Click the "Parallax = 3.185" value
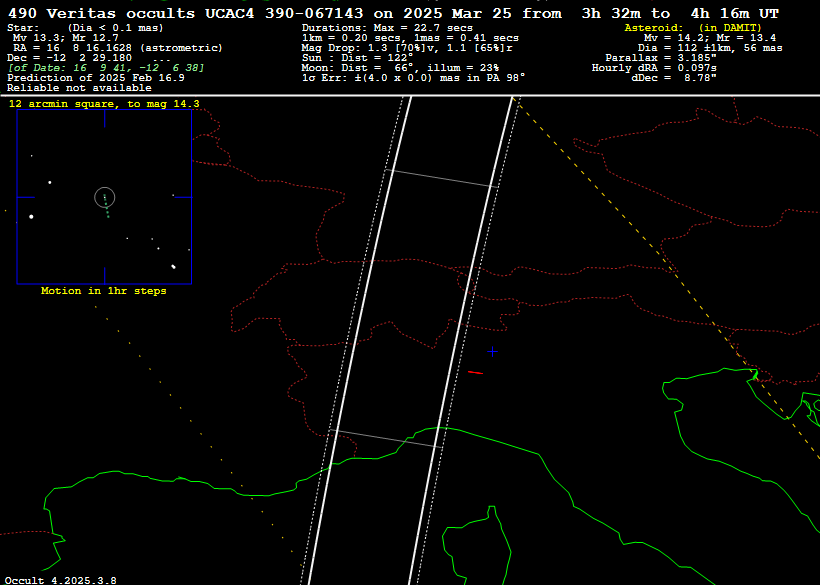820x585 pixels. tap(661, 58)
